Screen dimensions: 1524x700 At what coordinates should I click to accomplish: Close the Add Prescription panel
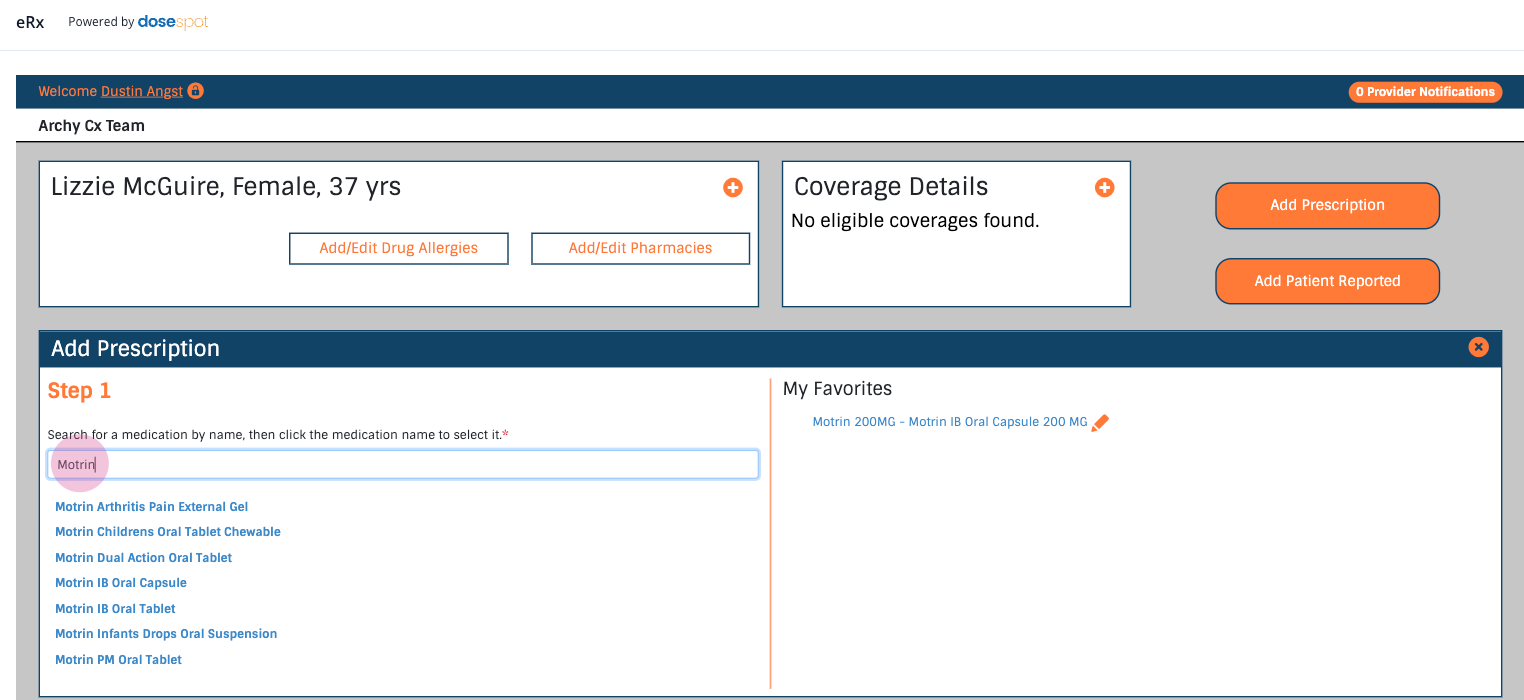[x=1478, y=347]
